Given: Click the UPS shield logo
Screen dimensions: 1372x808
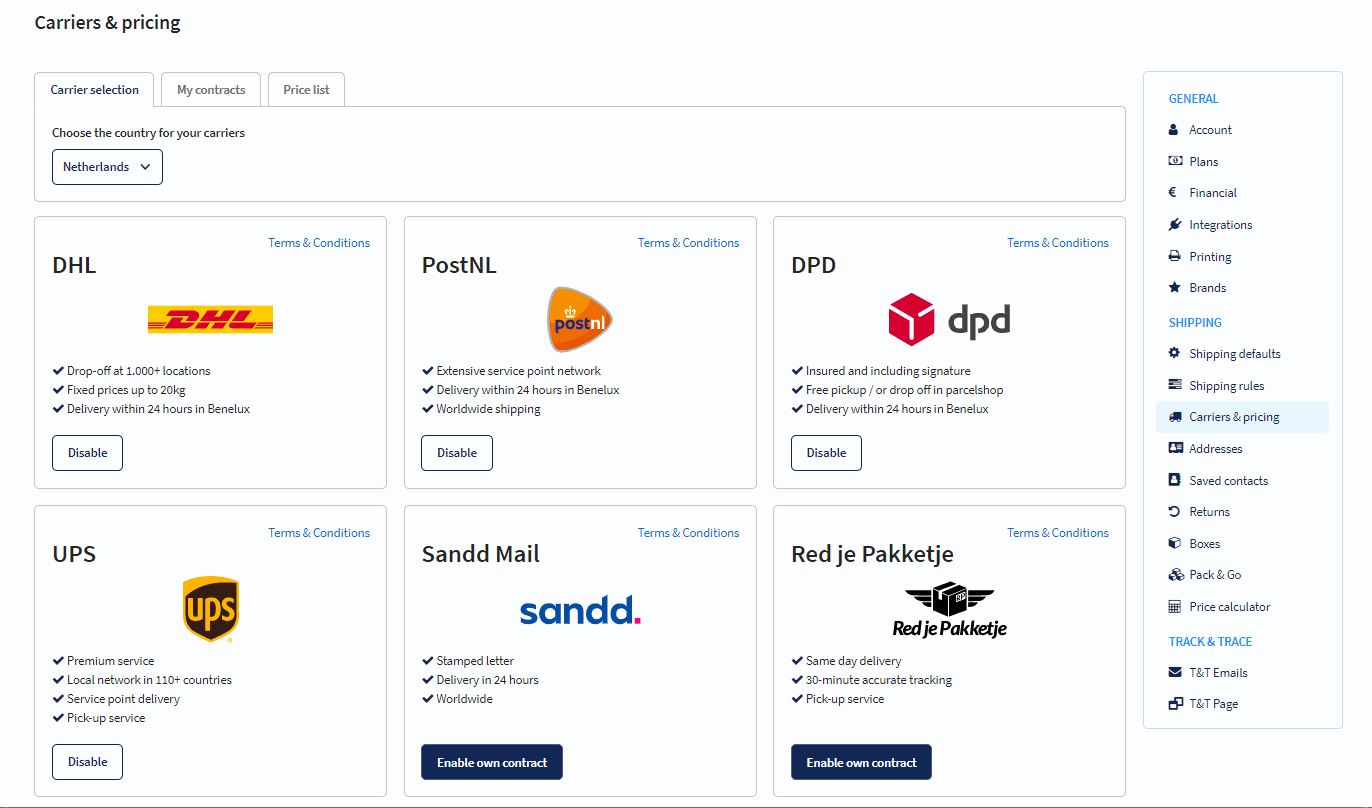Looking at the screenshot, I should pyautogui.click(x=210, y=609).
